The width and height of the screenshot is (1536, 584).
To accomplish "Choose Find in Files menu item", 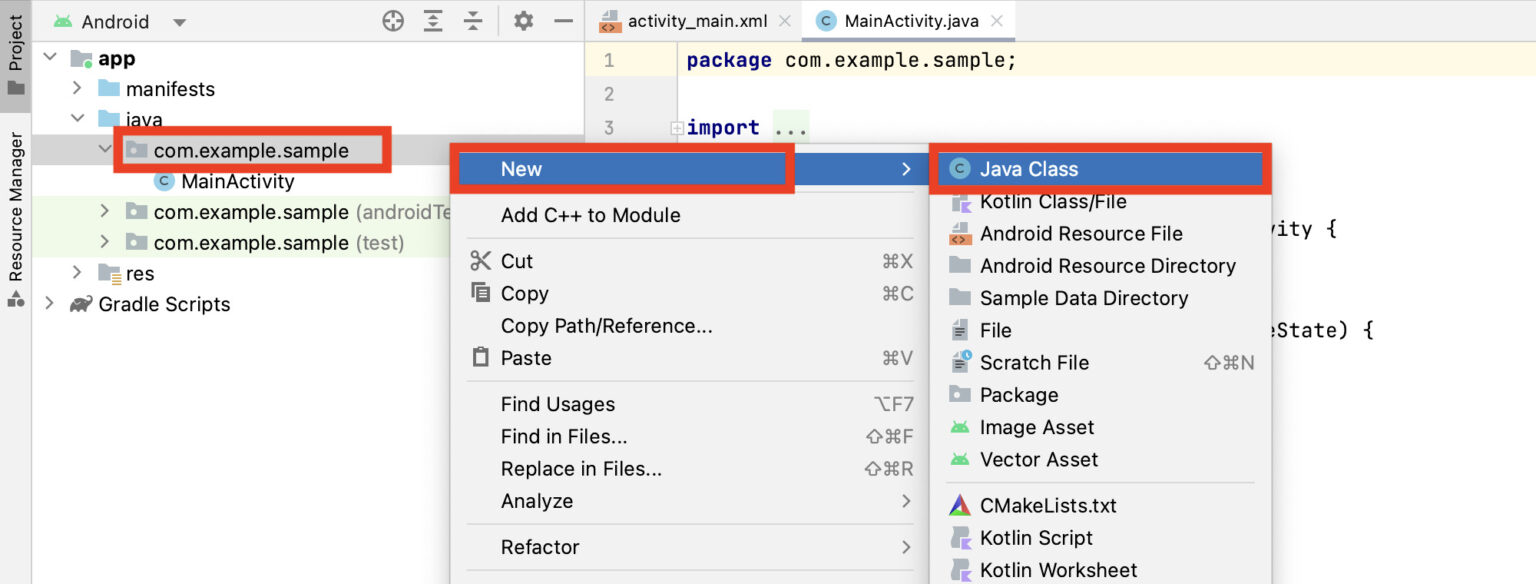I will tap(563, 436).
